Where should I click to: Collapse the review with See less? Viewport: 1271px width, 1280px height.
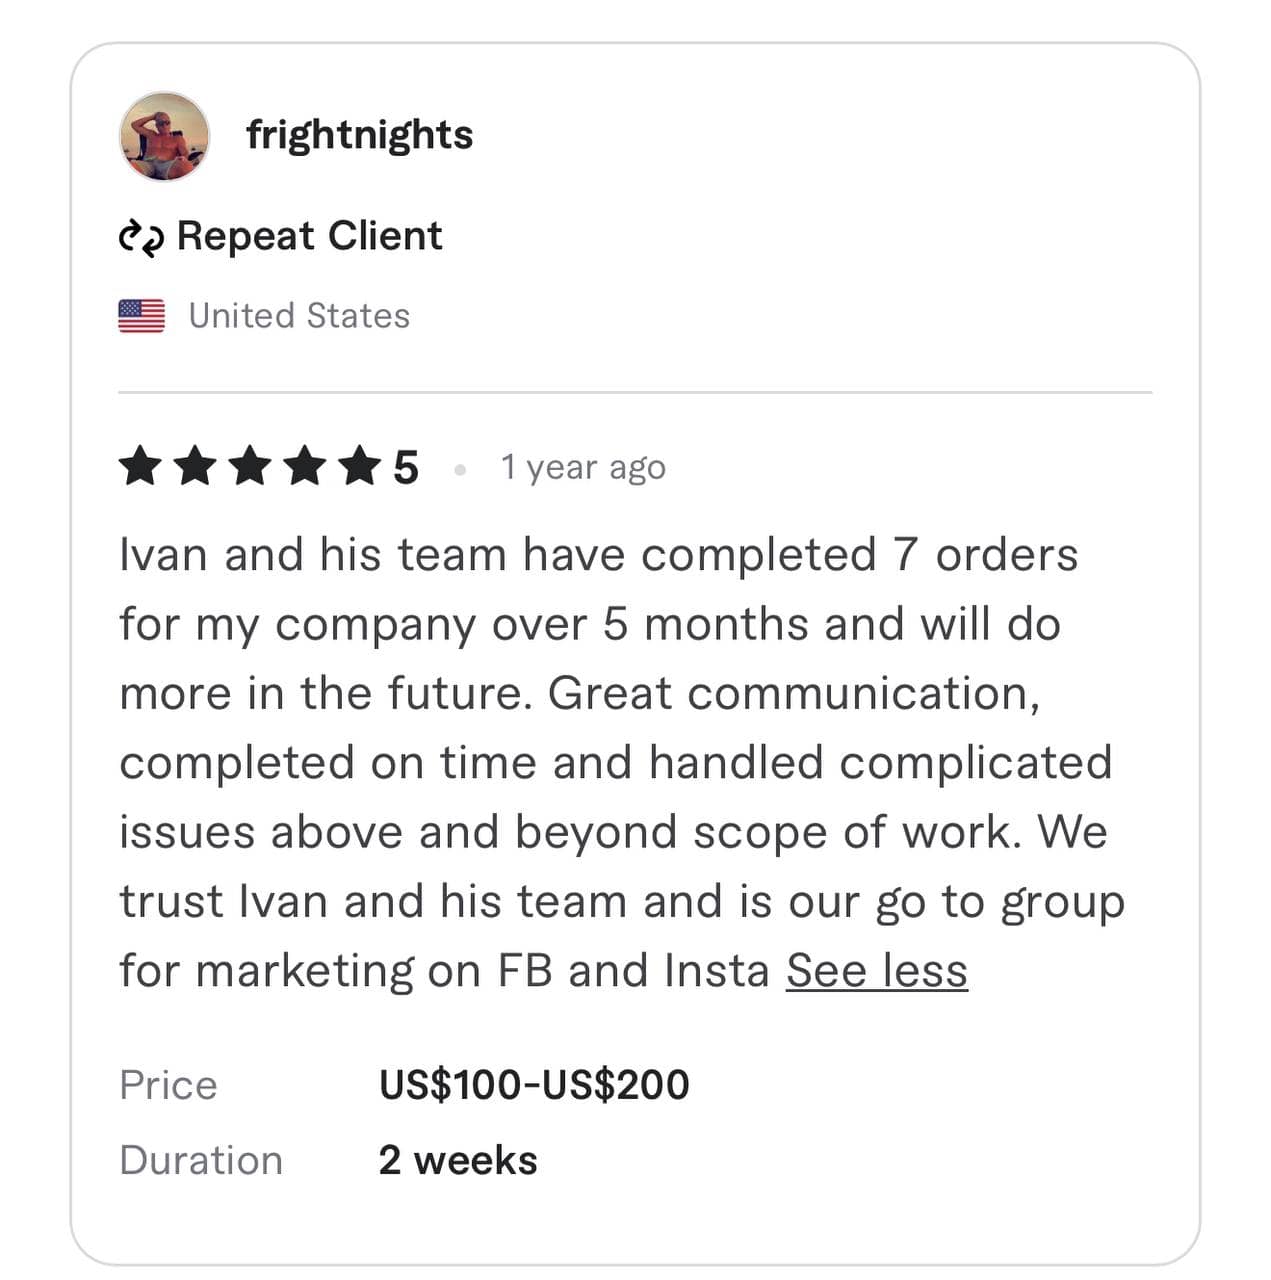click(x=876, y=970)
